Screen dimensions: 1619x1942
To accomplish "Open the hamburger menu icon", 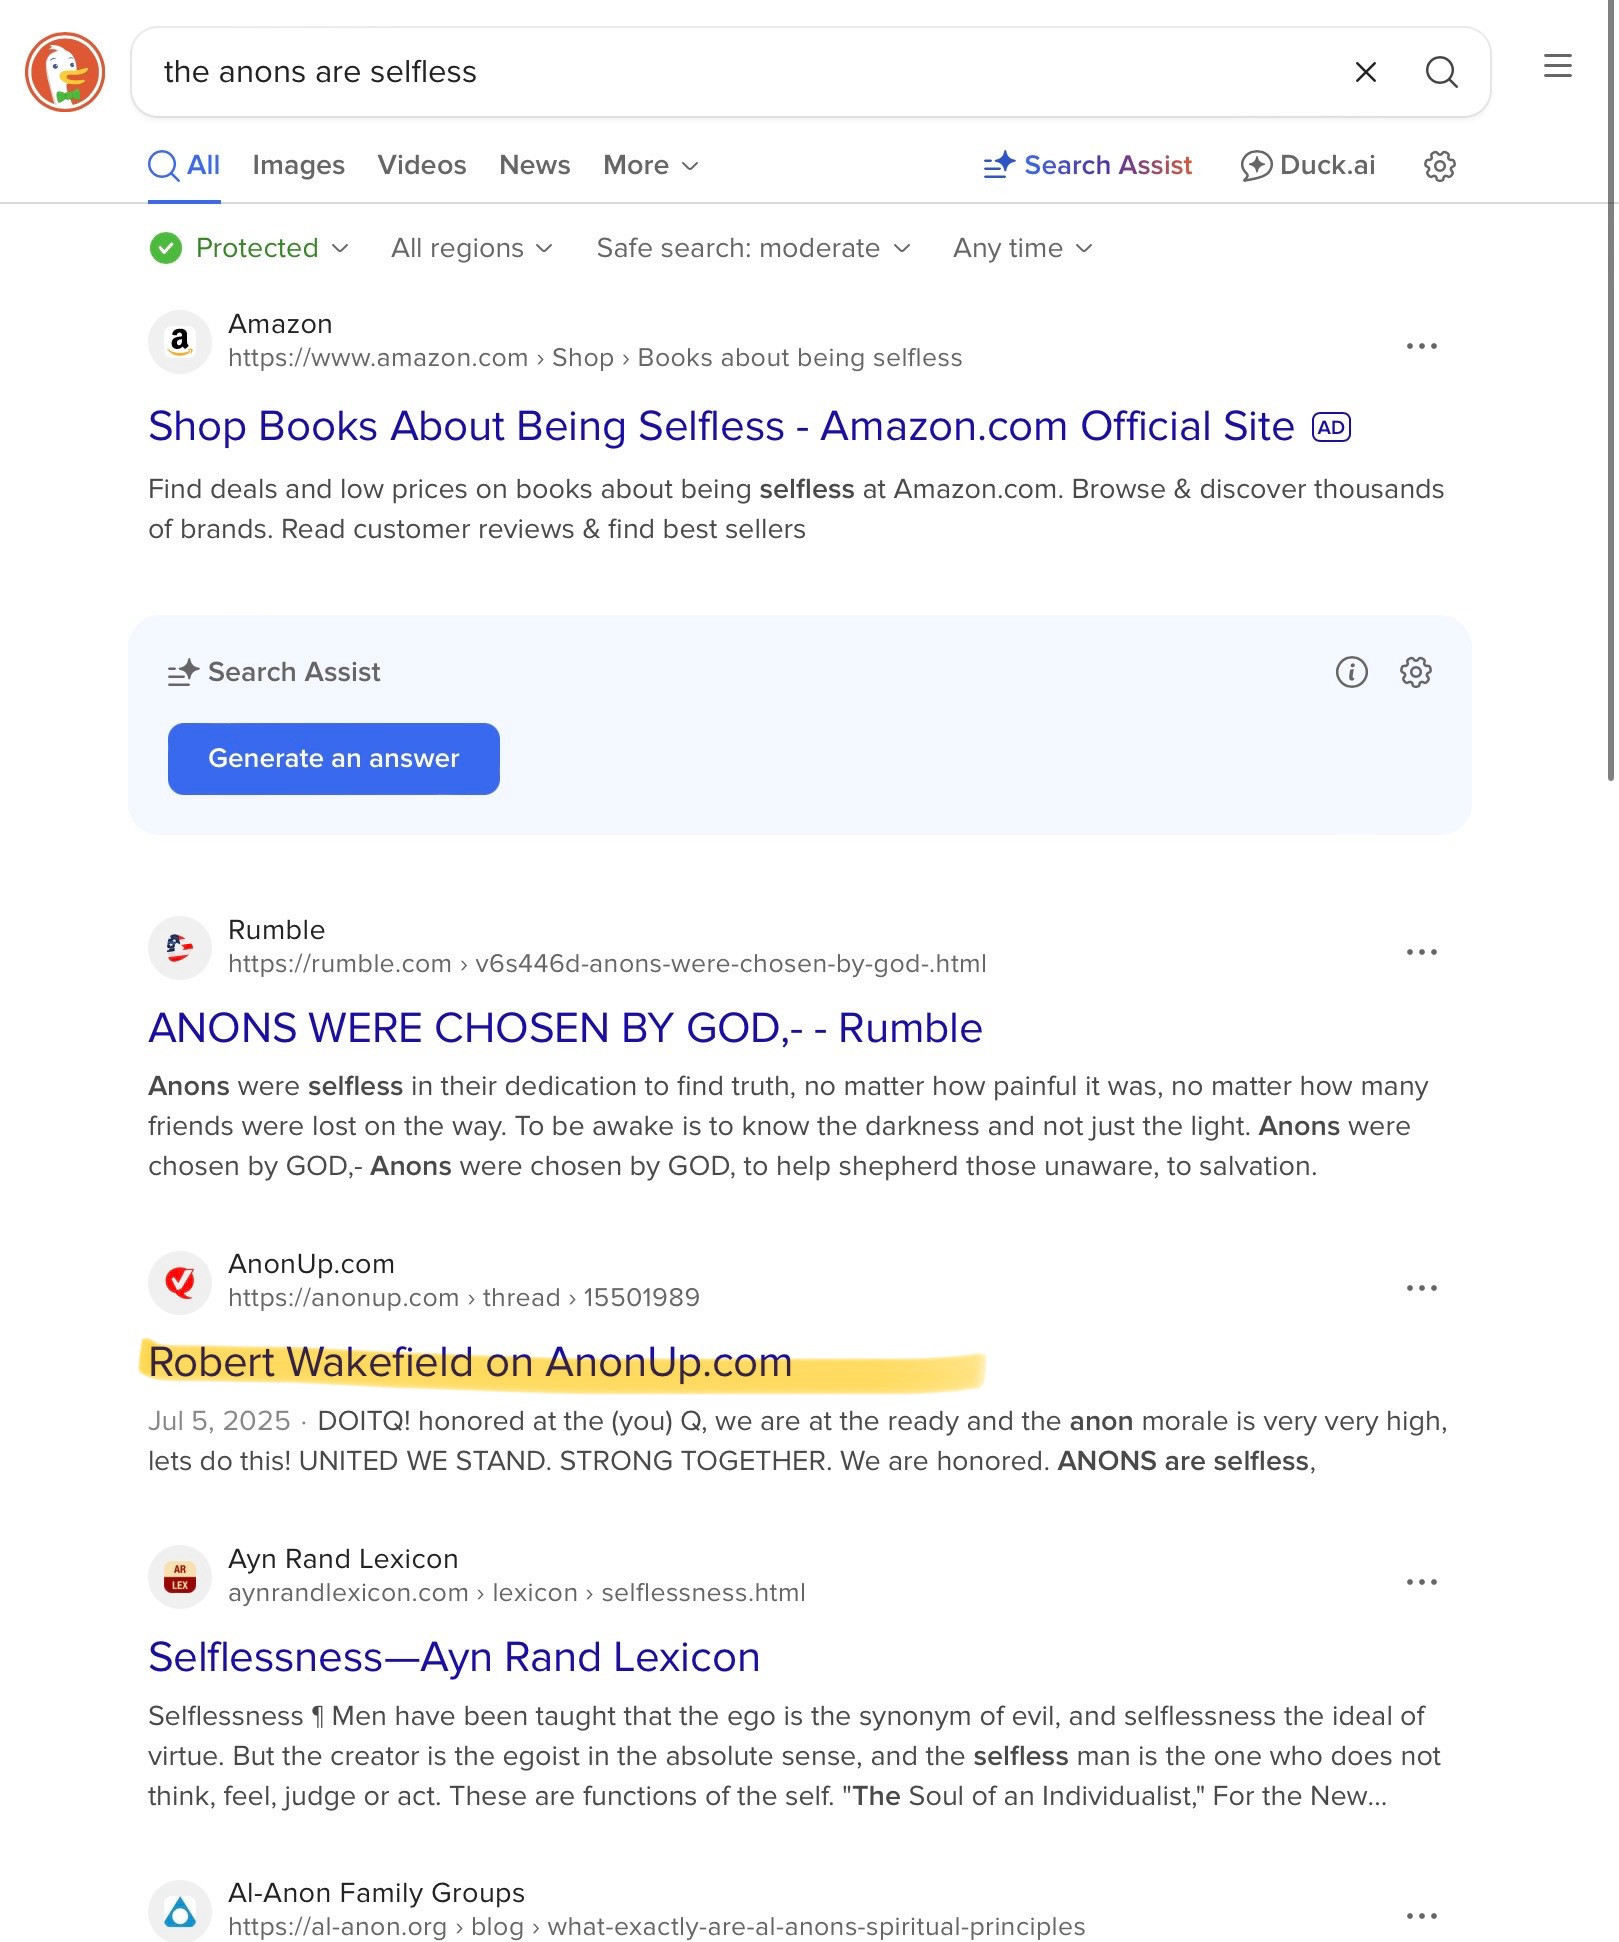I will [1557, 67].
